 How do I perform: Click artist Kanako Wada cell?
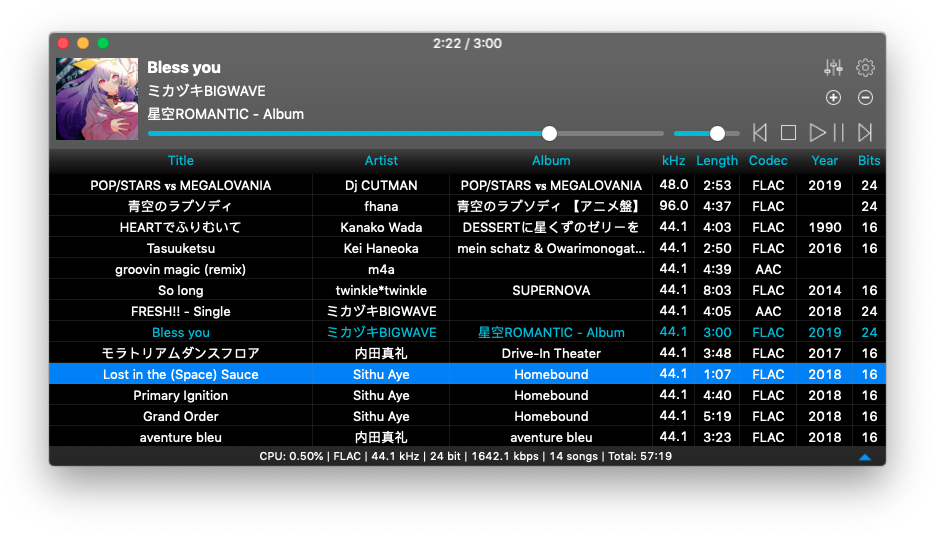coord(381,227)
